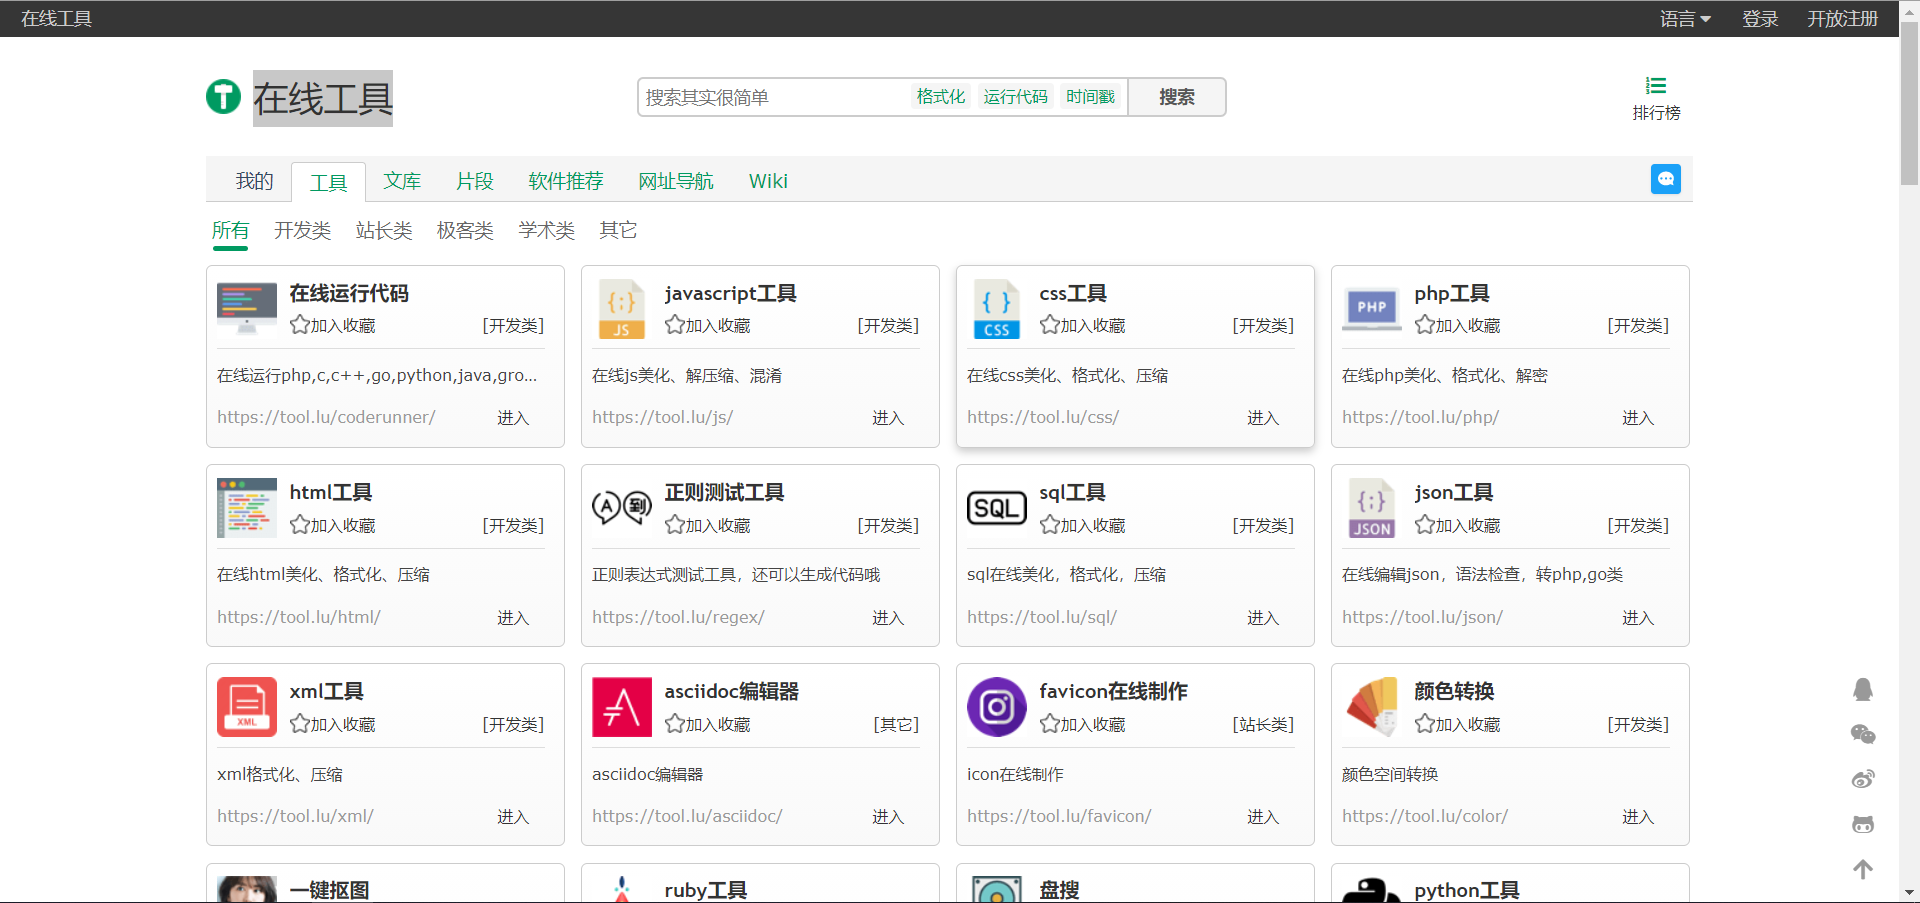Image resolution: width=1920 pixels, height=903 pixels.
Task: Toggle 加入收藏 star on 在线运行代码
Action: point(301,324)
